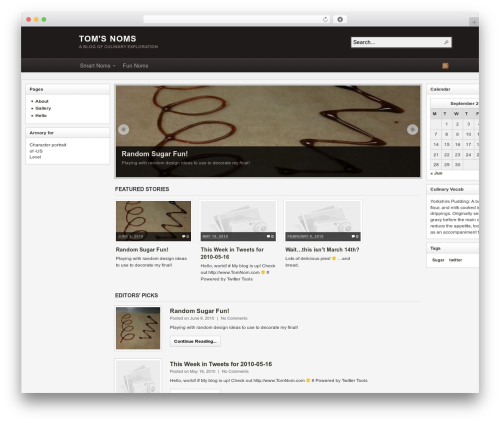Click the twitter tag
The width and height of the screenshot is (500, 423).
[455, 260]
